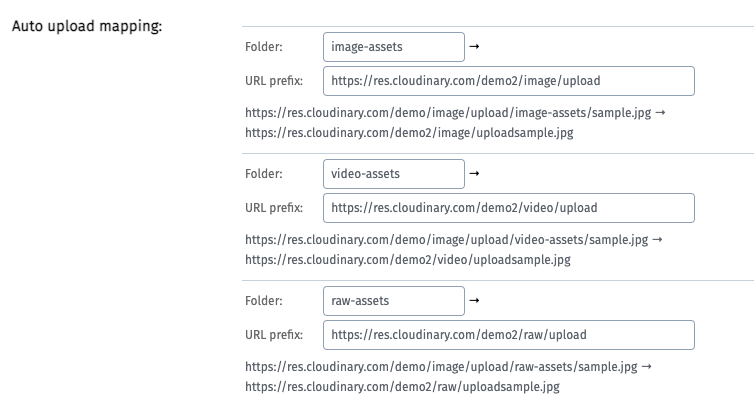754x411 pixels.
Task: Focus the image-assets folder input field
Action: coord(394,47)
